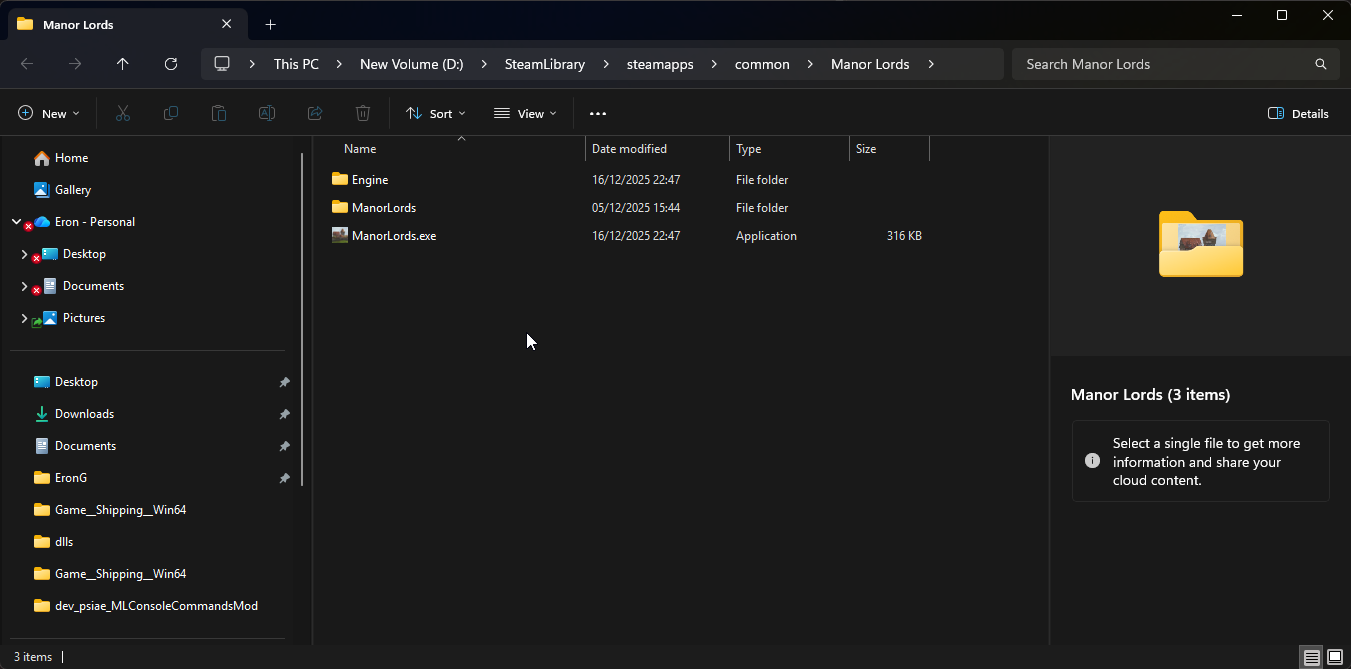The height and width of the screenshot is (669, 1351).
Task: Go up one folder level
Action: pyautogui.click(x=123, y=64)
